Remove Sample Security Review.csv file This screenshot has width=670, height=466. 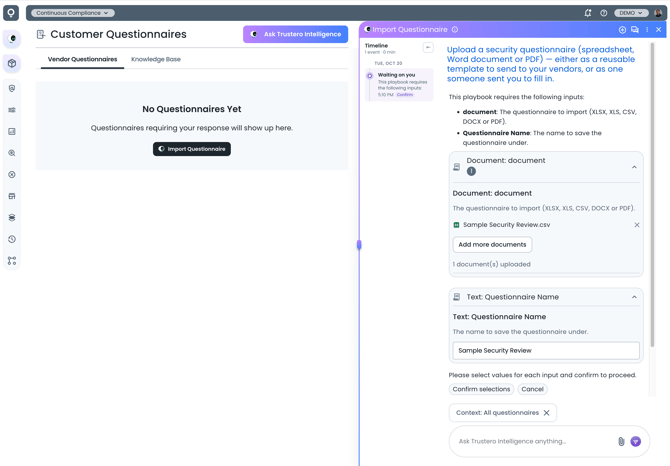point(637,225)
